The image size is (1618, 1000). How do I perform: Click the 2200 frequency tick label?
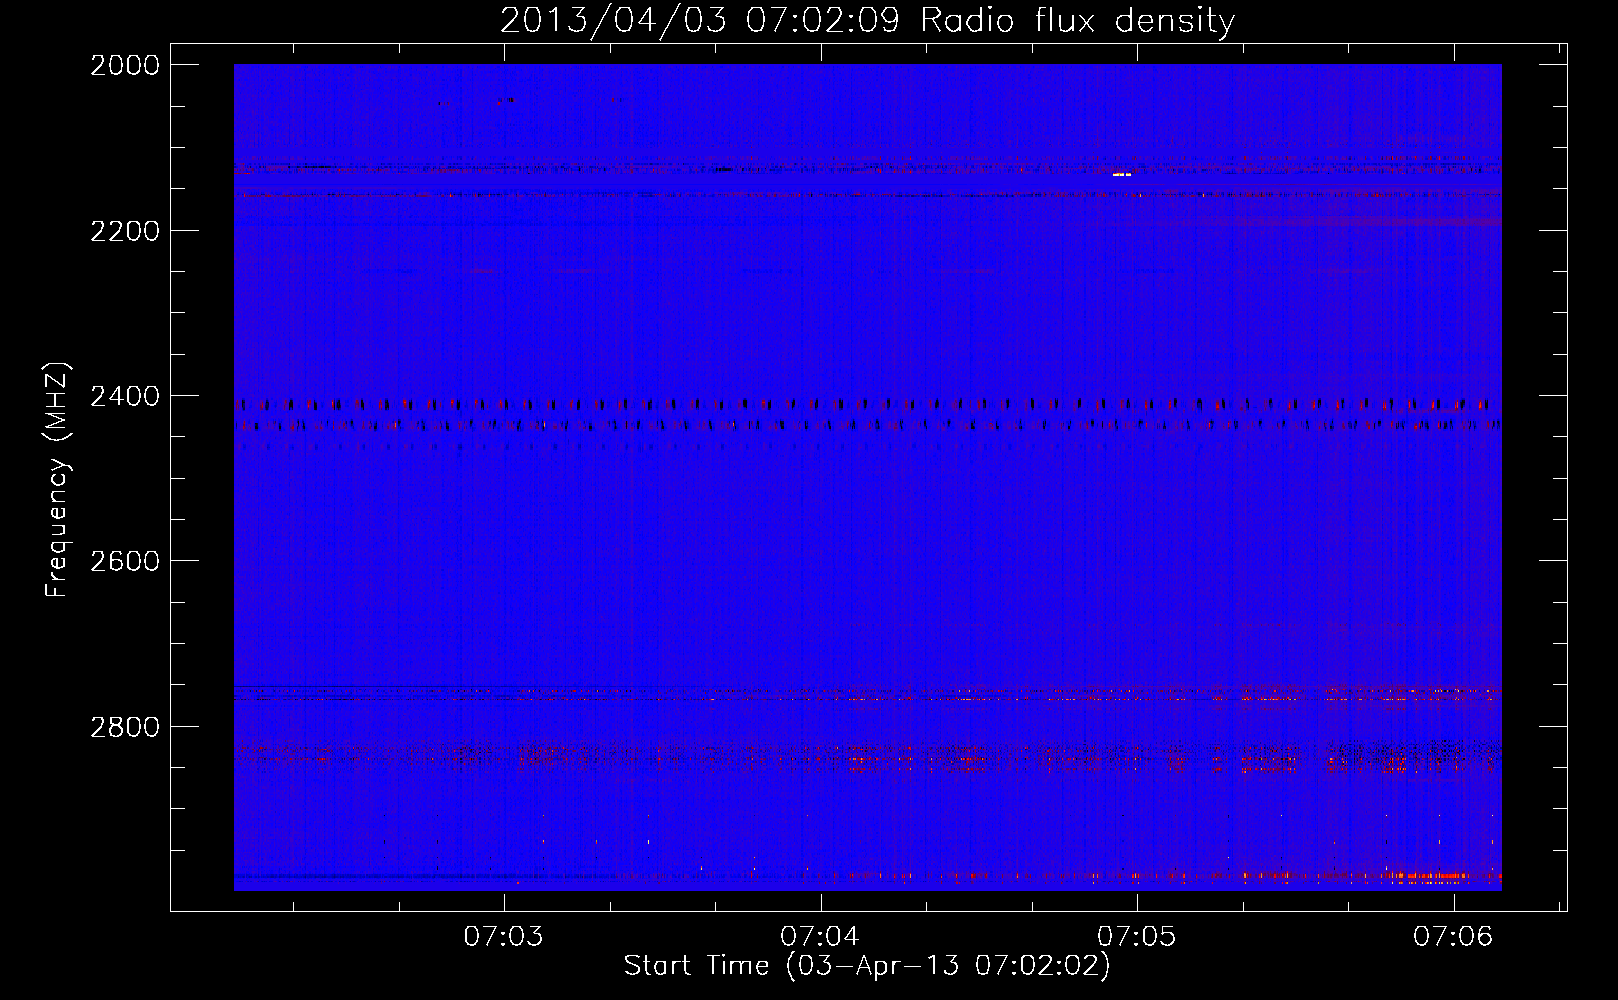click(x=125, y=231)
